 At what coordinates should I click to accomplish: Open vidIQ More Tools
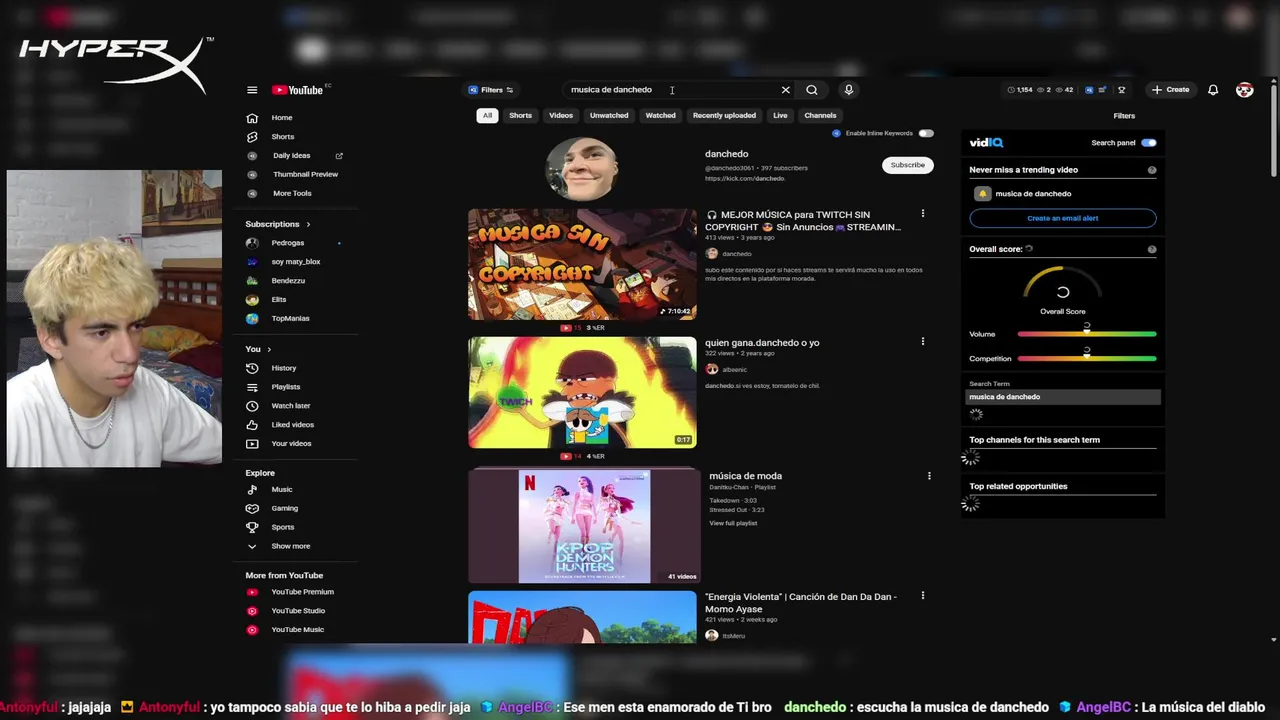[x=292, y=194]
